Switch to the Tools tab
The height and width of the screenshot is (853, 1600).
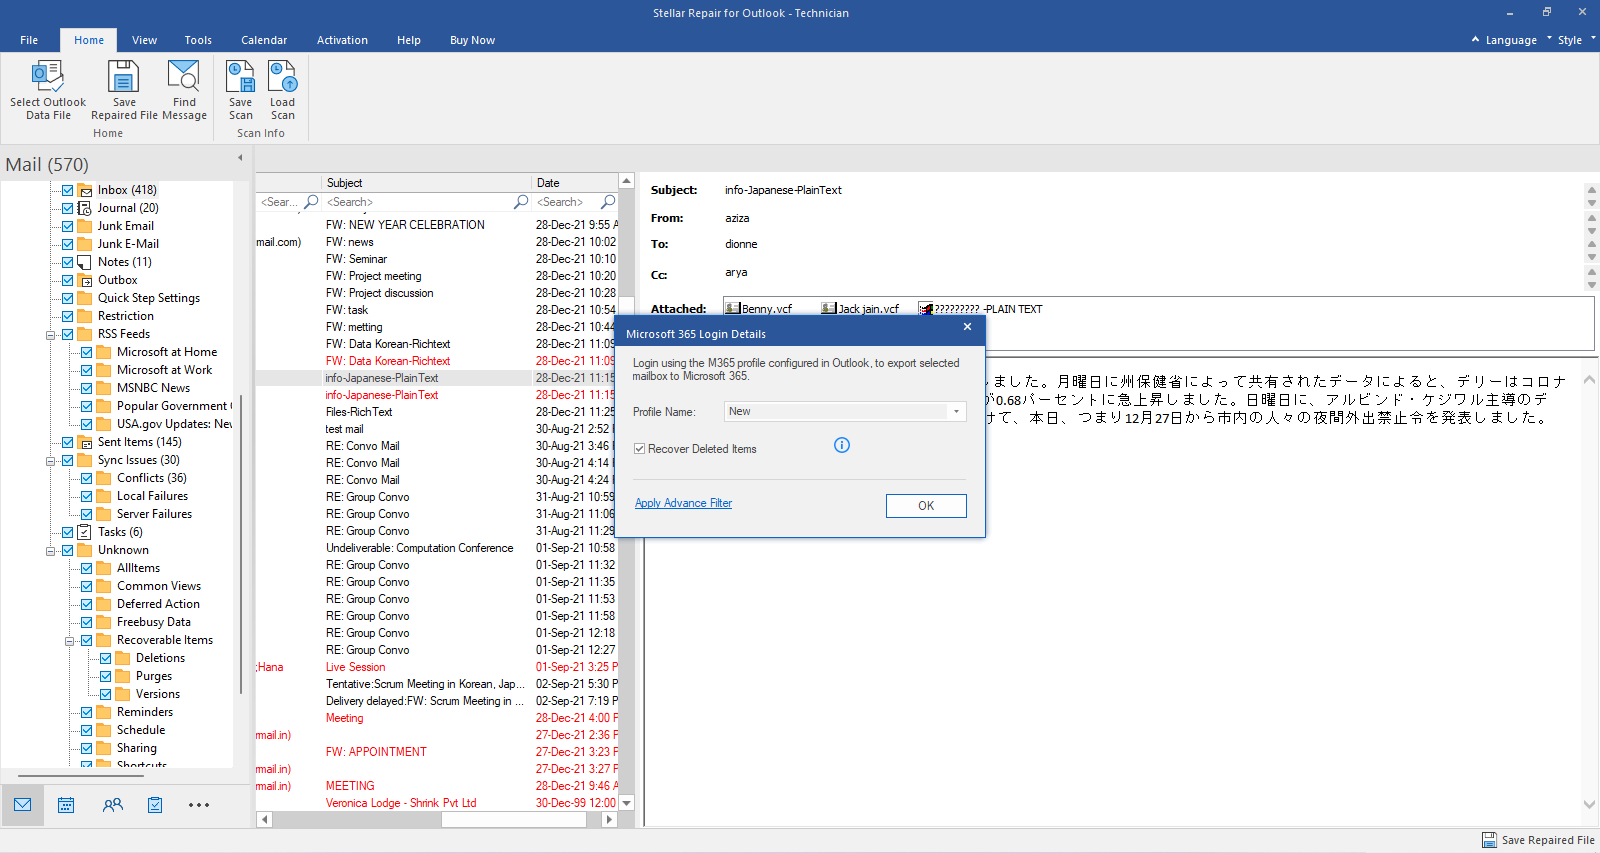[198, 40]
